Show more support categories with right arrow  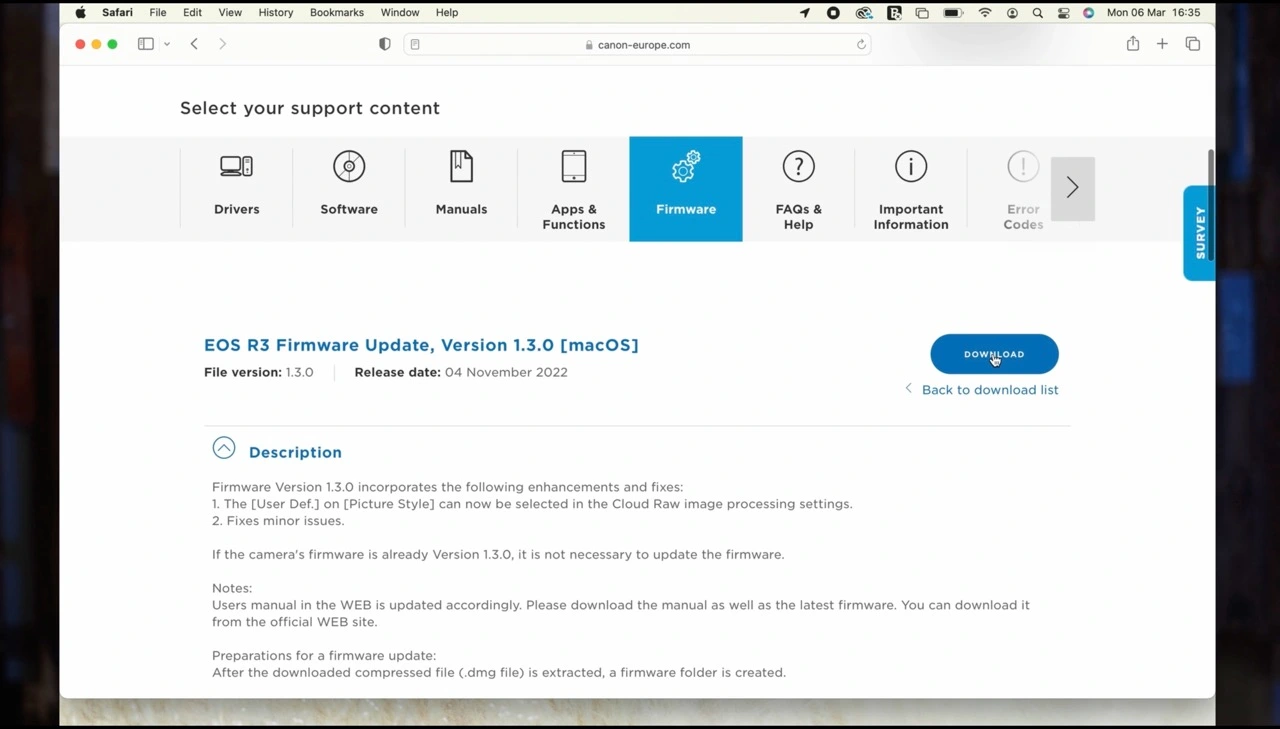[1073, 188]
